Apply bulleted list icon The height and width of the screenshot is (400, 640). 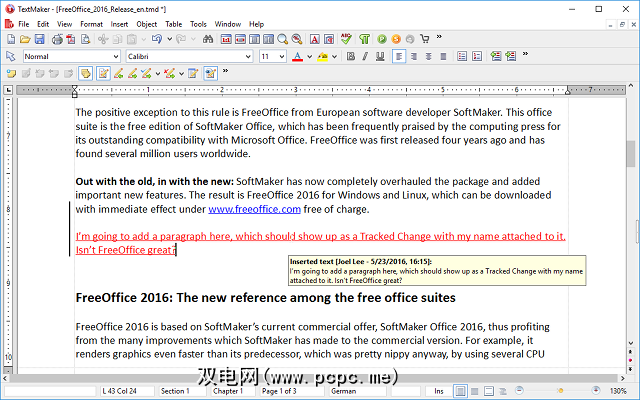tap(462, 56)
